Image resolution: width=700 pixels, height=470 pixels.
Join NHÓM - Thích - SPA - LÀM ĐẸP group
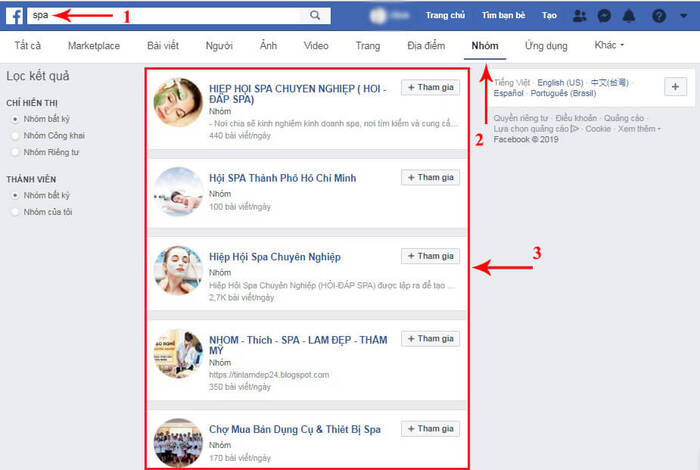pyautogui.click(x=430, y=339)
